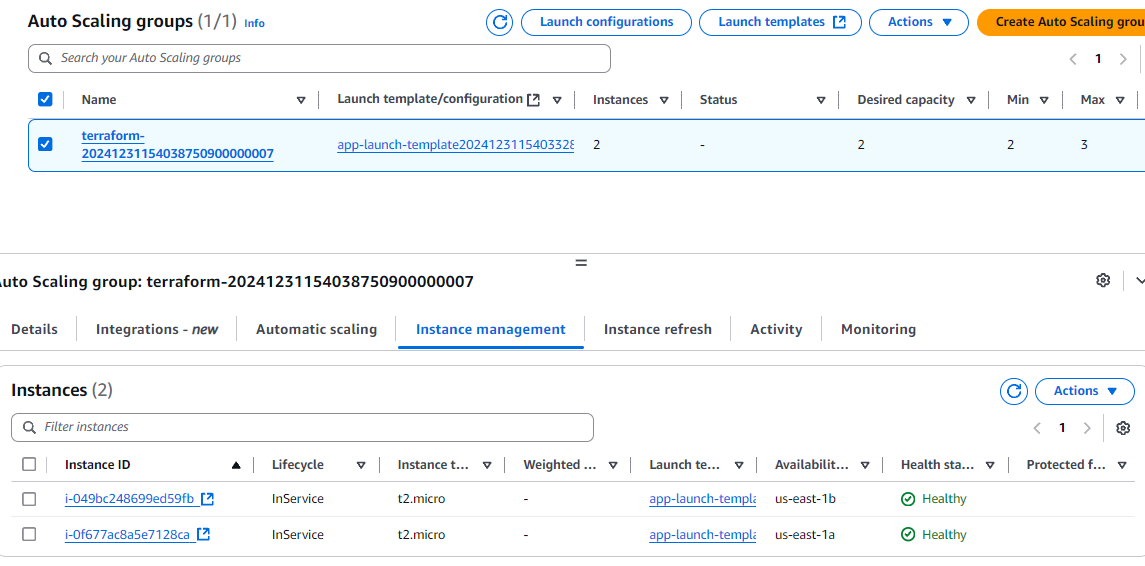Select checkbox for instance i-049bc248699ed59fb

point(29,499)
